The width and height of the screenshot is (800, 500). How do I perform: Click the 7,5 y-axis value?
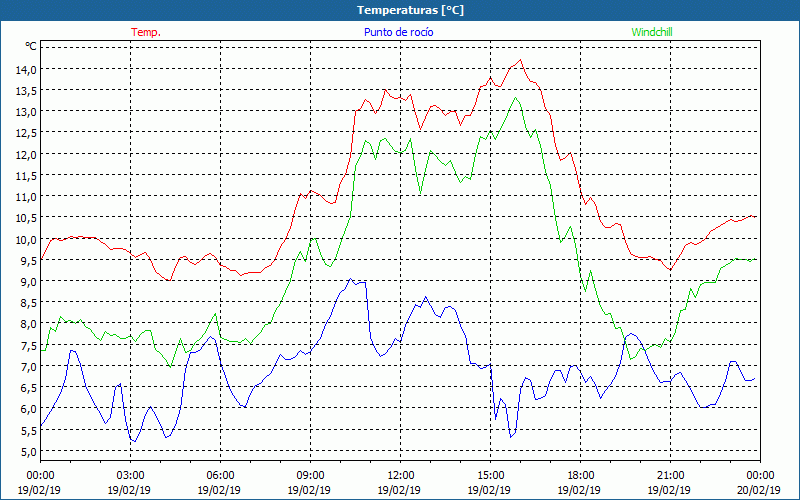tap(28, 346)
